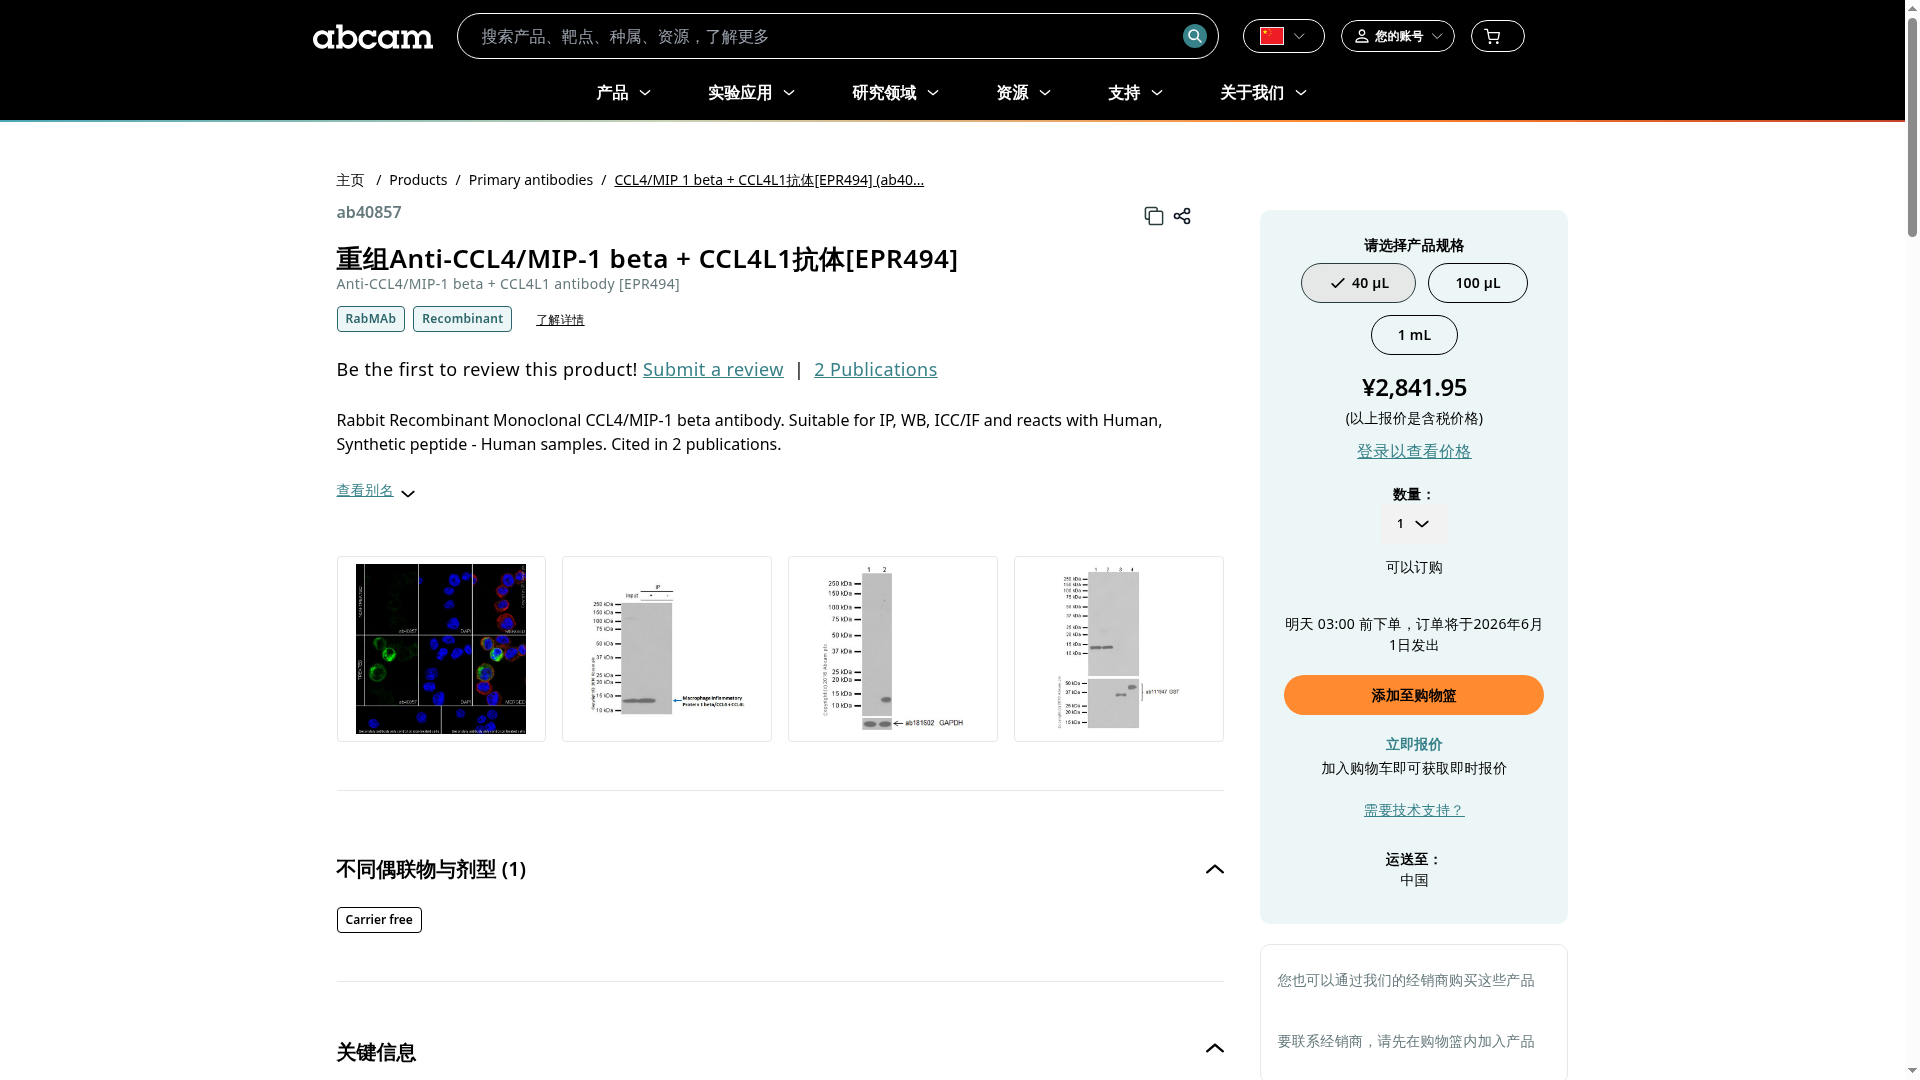Click the Recombinant tag
1920x1080 pixels.
pyautogui.click(x=462, y=319)
